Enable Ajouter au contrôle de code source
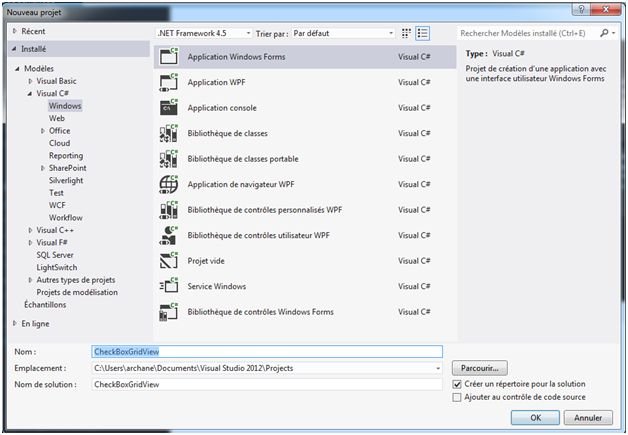Screen dimensions: 628x435 click(x=457, y=397)
